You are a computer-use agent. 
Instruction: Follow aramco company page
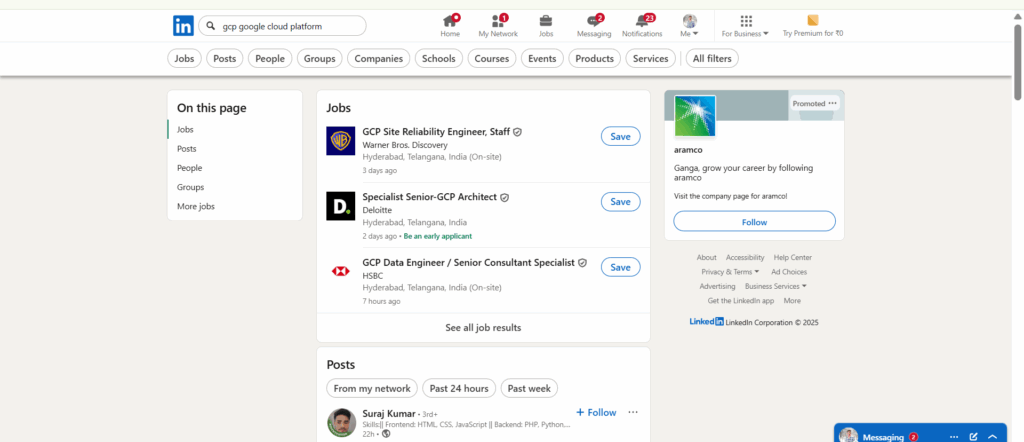click(754, 221)
